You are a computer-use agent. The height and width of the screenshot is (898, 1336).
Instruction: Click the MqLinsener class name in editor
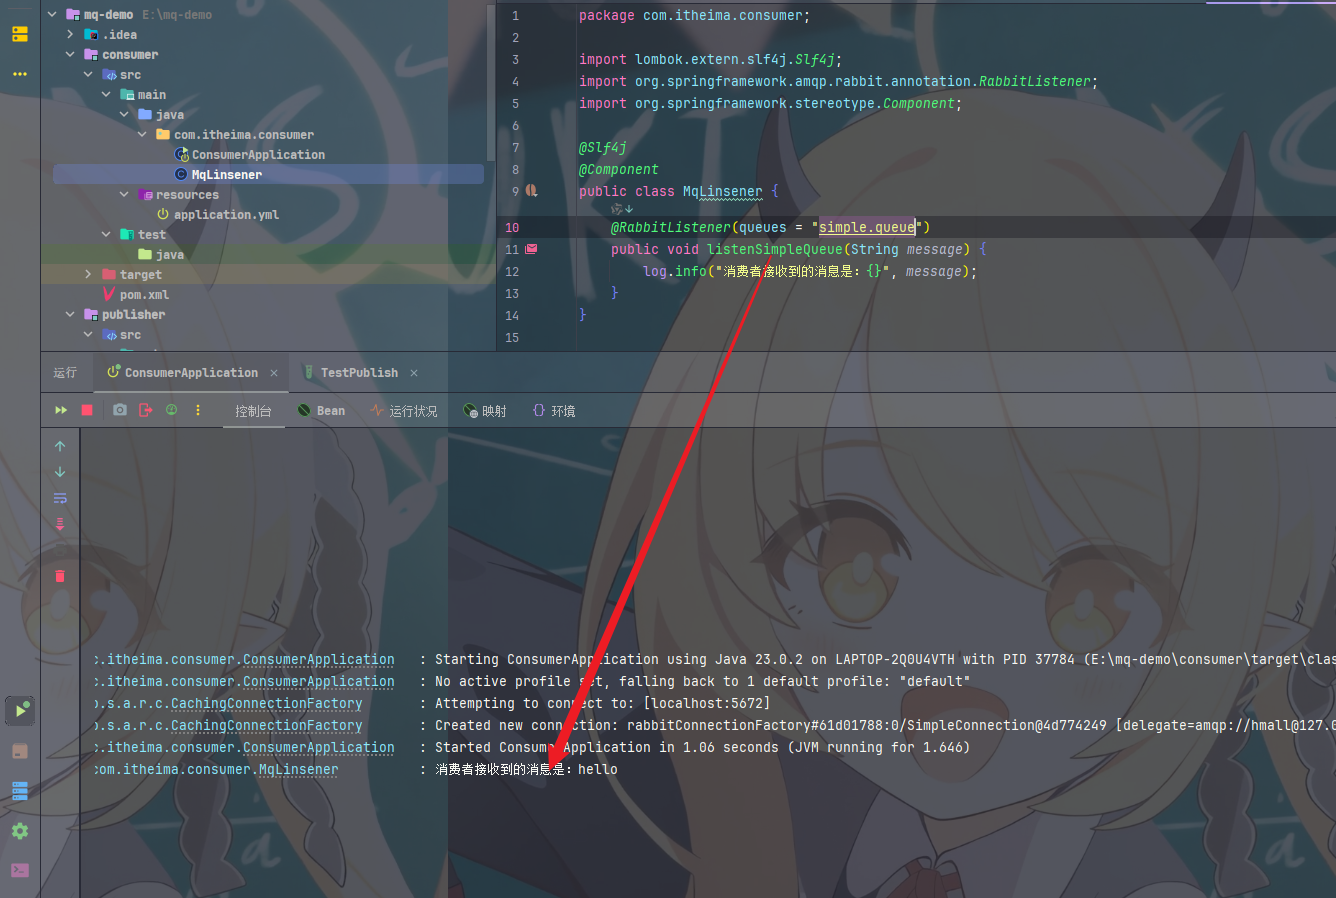pyautogui.click(x=722, y=191)
